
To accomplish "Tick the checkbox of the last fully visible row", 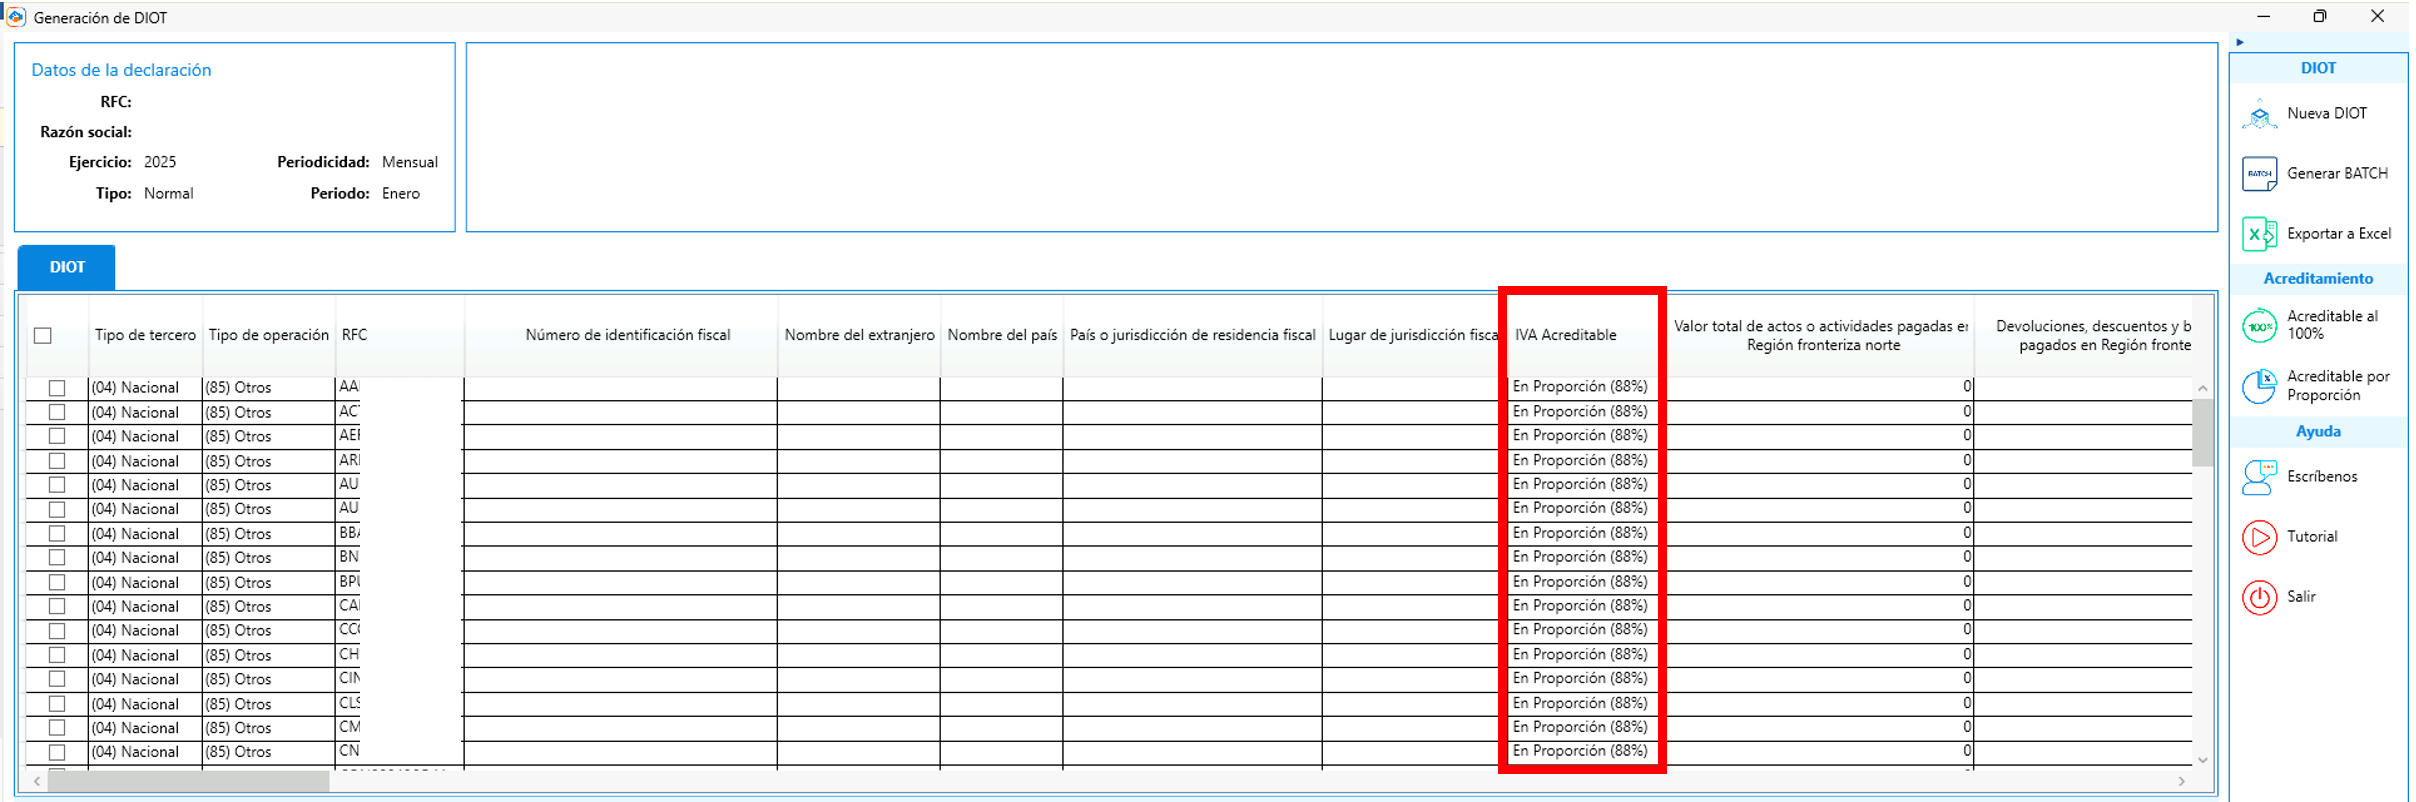I will point(57,752).
